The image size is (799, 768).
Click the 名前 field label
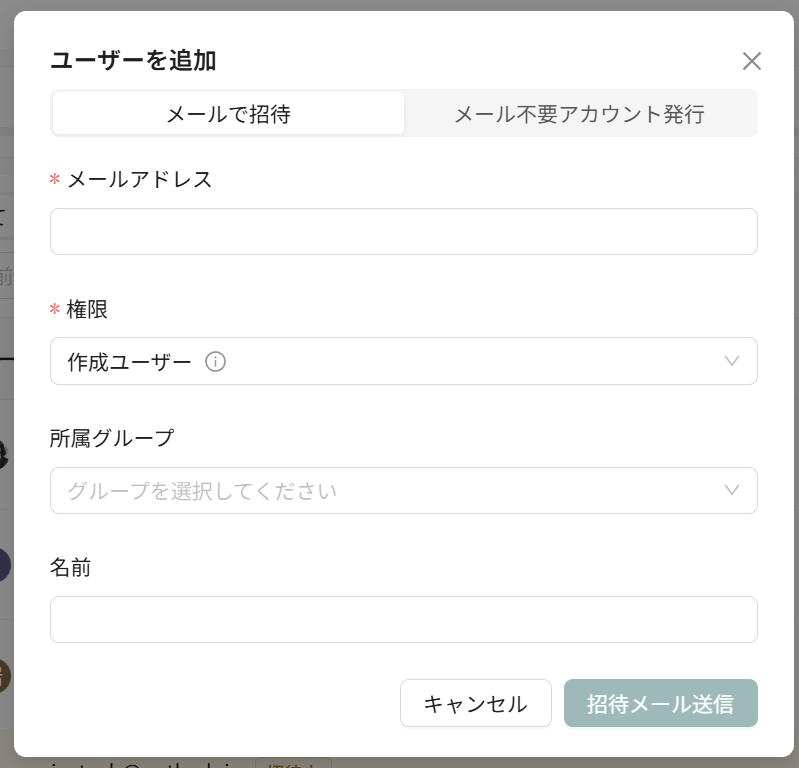[70, 567]
